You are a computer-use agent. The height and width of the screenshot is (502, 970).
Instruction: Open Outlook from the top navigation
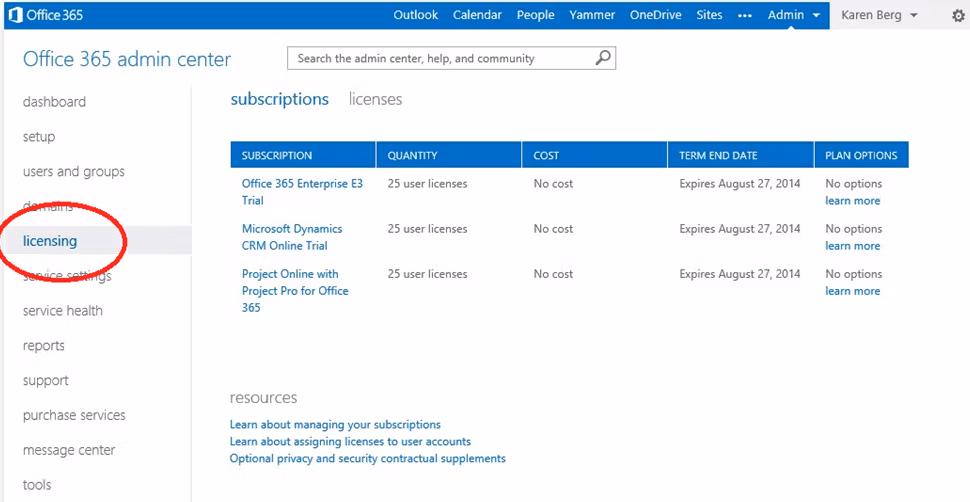[415, 15]
